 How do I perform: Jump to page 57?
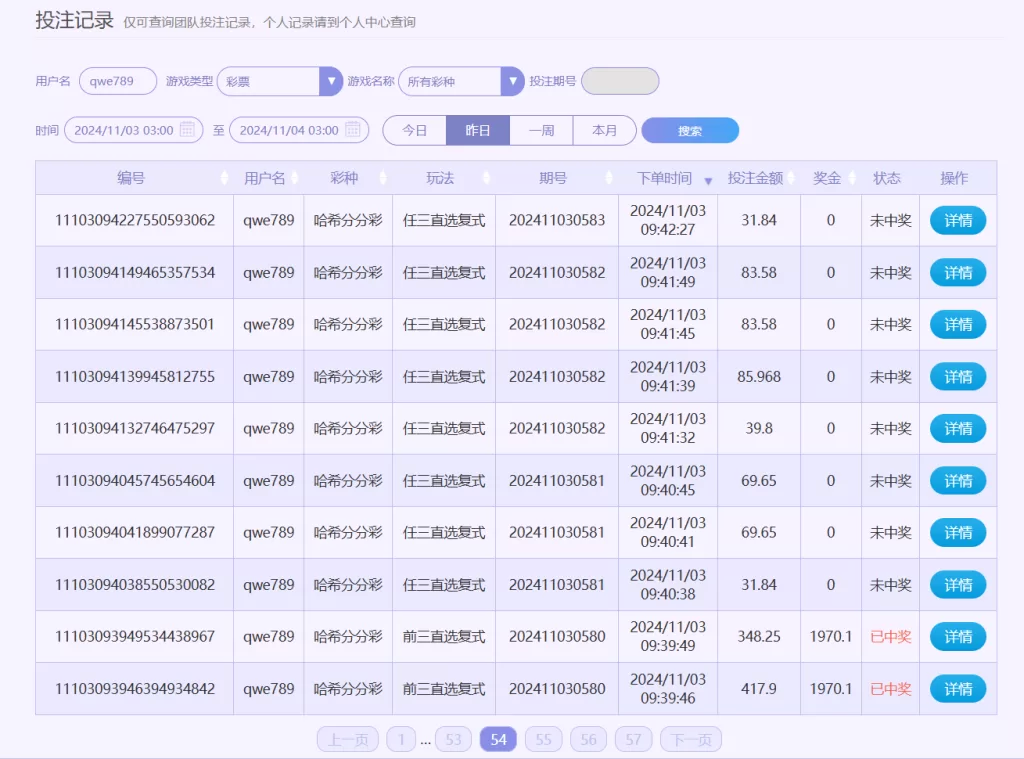(x=633, y=739)
